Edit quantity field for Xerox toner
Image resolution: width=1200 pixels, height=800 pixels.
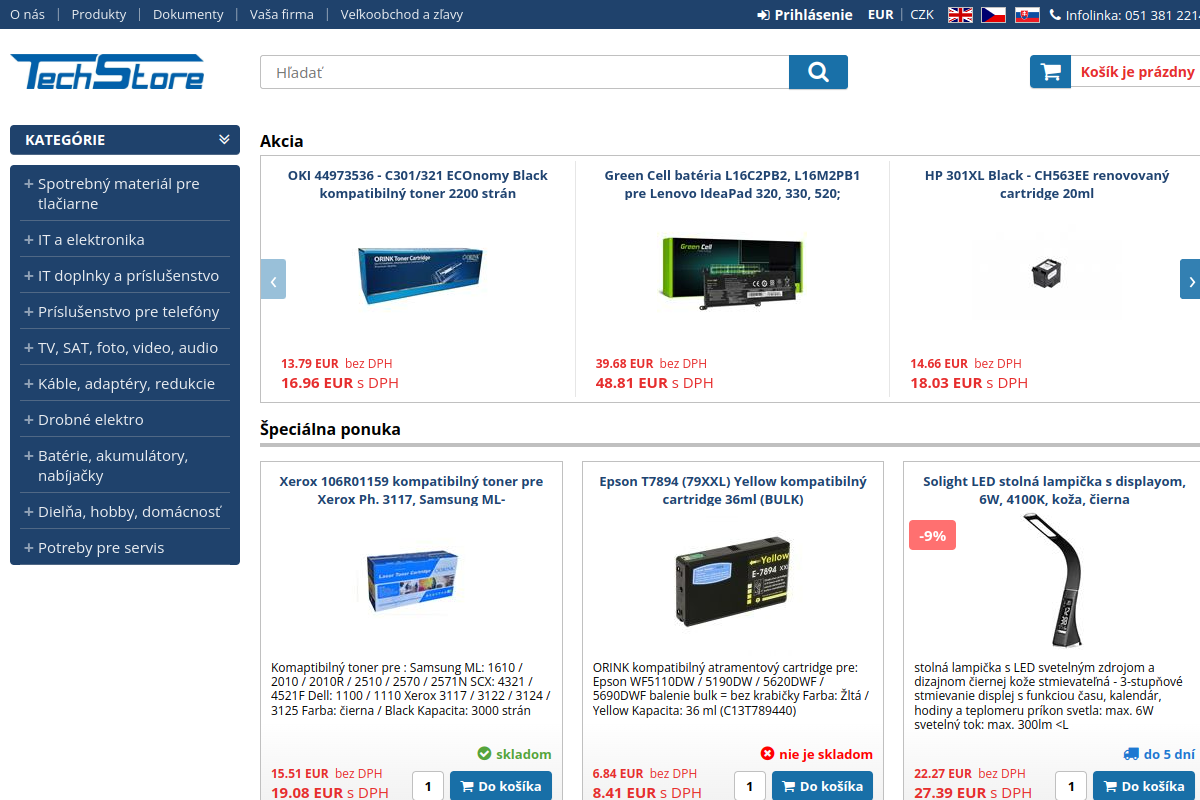[x=428, y=787]
